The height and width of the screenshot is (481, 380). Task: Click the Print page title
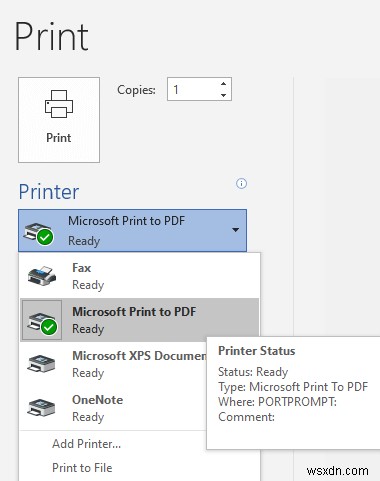(x=52, y=36)
